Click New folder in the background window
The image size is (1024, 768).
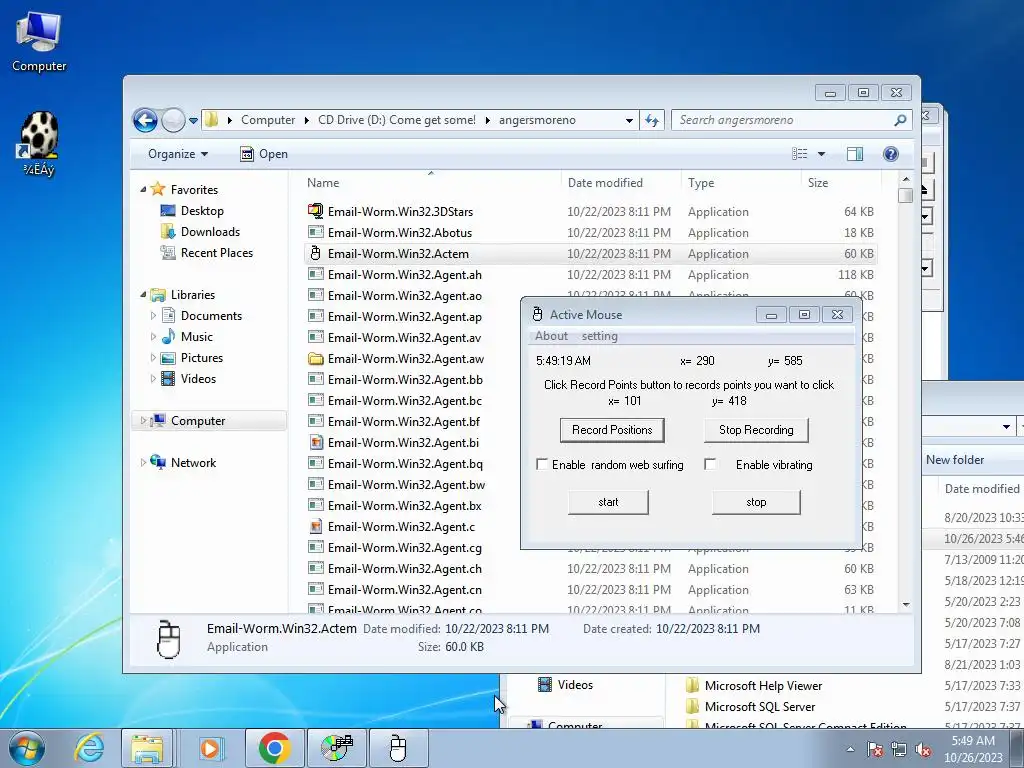tap(955, 460)
